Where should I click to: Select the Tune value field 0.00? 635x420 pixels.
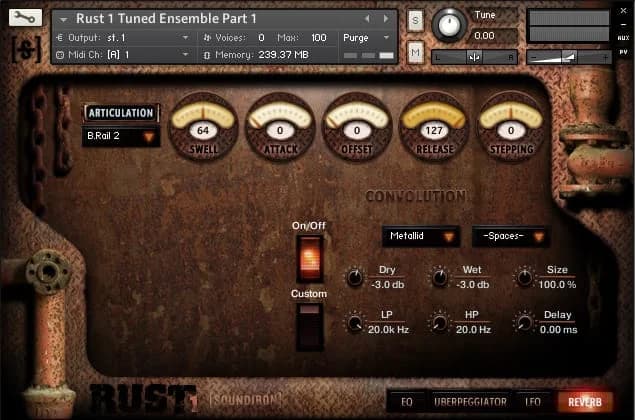[x=484, y=36]
